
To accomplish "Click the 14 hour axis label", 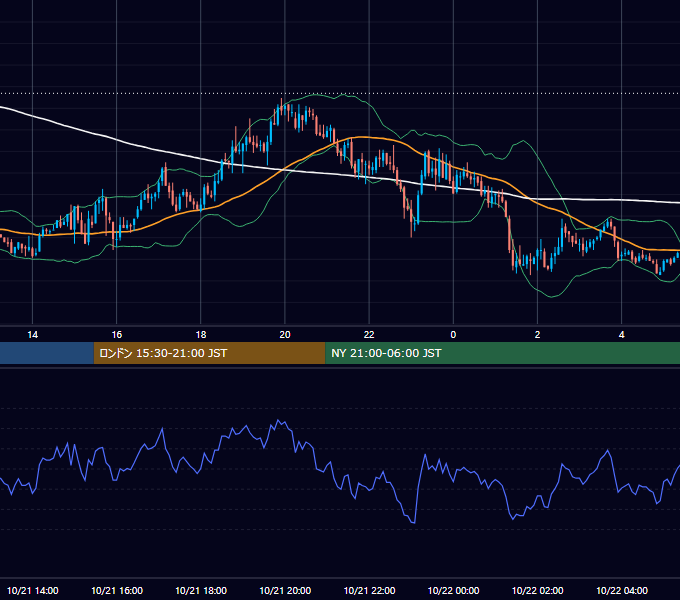I will [33, 335].
